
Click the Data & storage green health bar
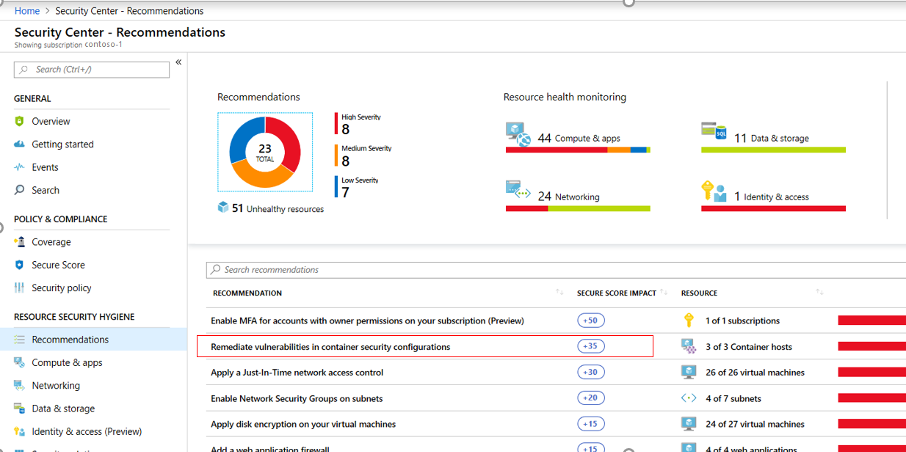tap(774, 150)
